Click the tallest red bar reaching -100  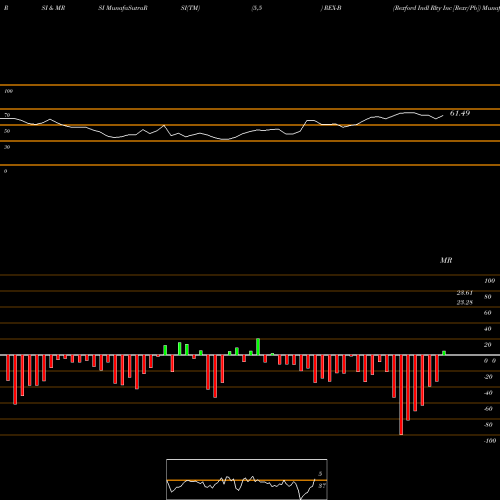[x=401, y=395]
